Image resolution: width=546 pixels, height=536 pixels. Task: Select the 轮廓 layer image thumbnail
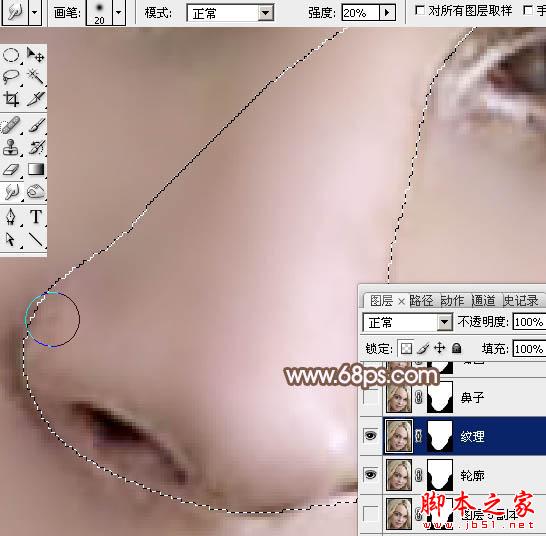(399, 475)
